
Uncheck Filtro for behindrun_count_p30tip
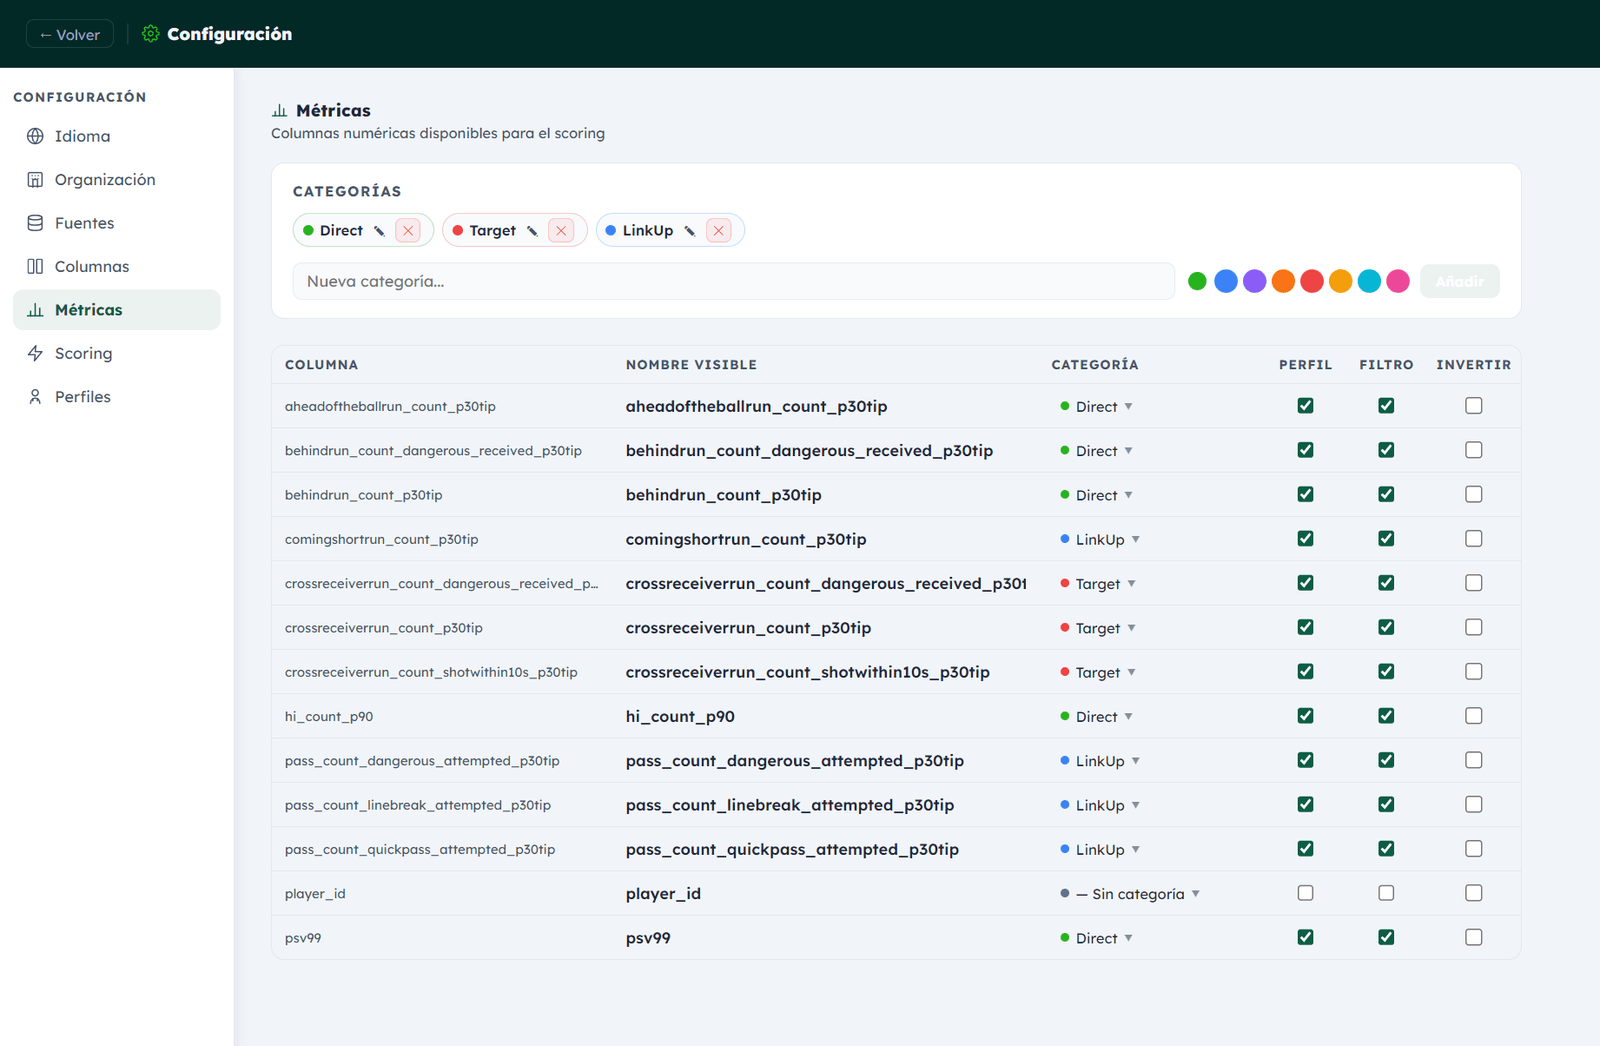(x=1386, y=494)
